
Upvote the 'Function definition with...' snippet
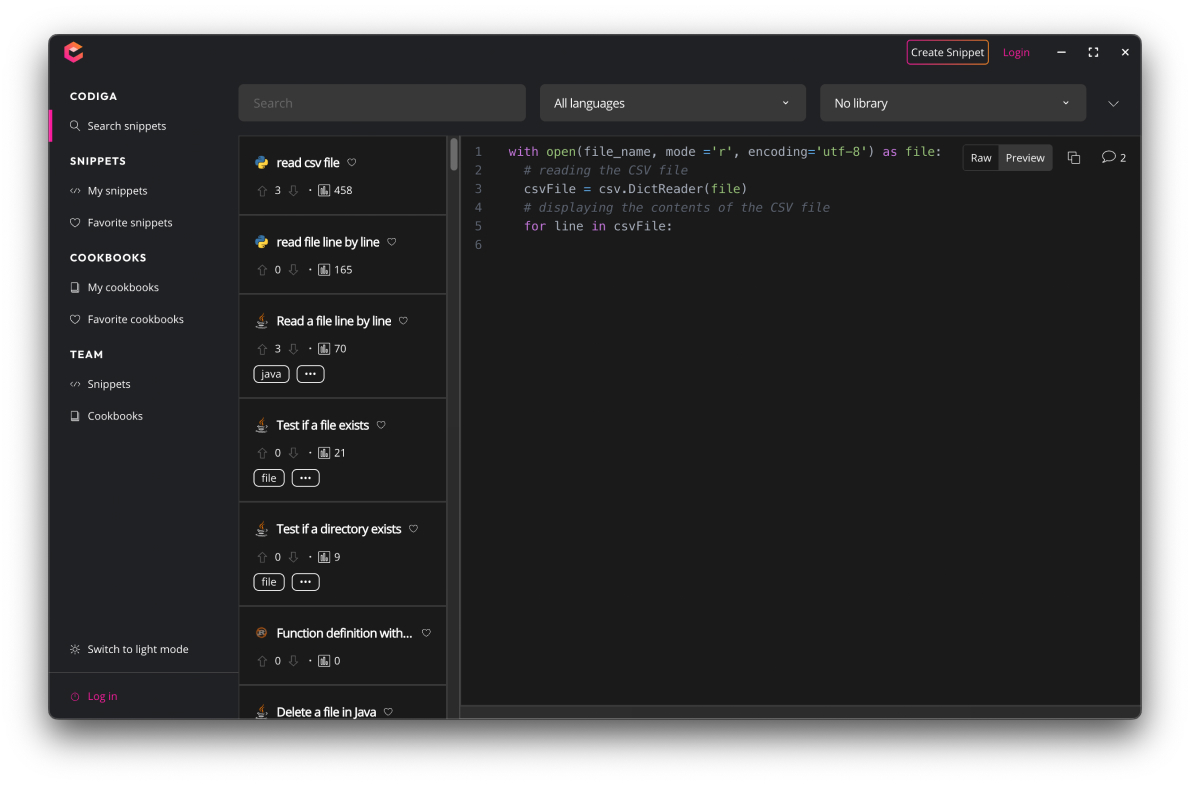point(262,661)
